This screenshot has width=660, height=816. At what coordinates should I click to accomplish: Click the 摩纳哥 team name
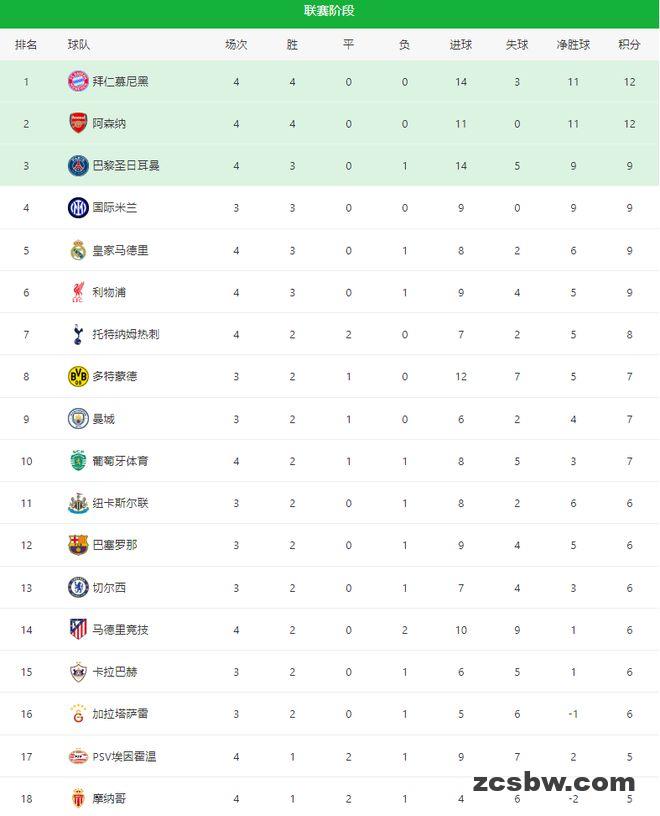click(x=109, y=798)
